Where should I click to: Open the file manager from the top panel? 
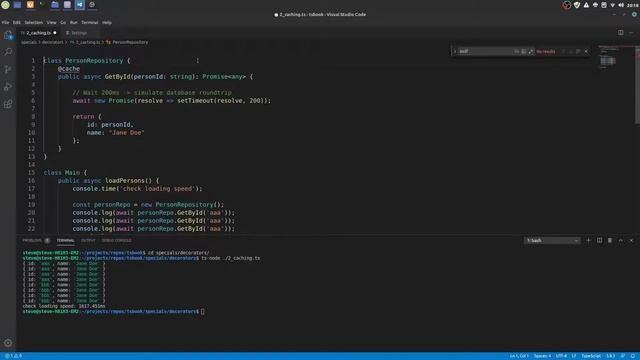(55, 5)
